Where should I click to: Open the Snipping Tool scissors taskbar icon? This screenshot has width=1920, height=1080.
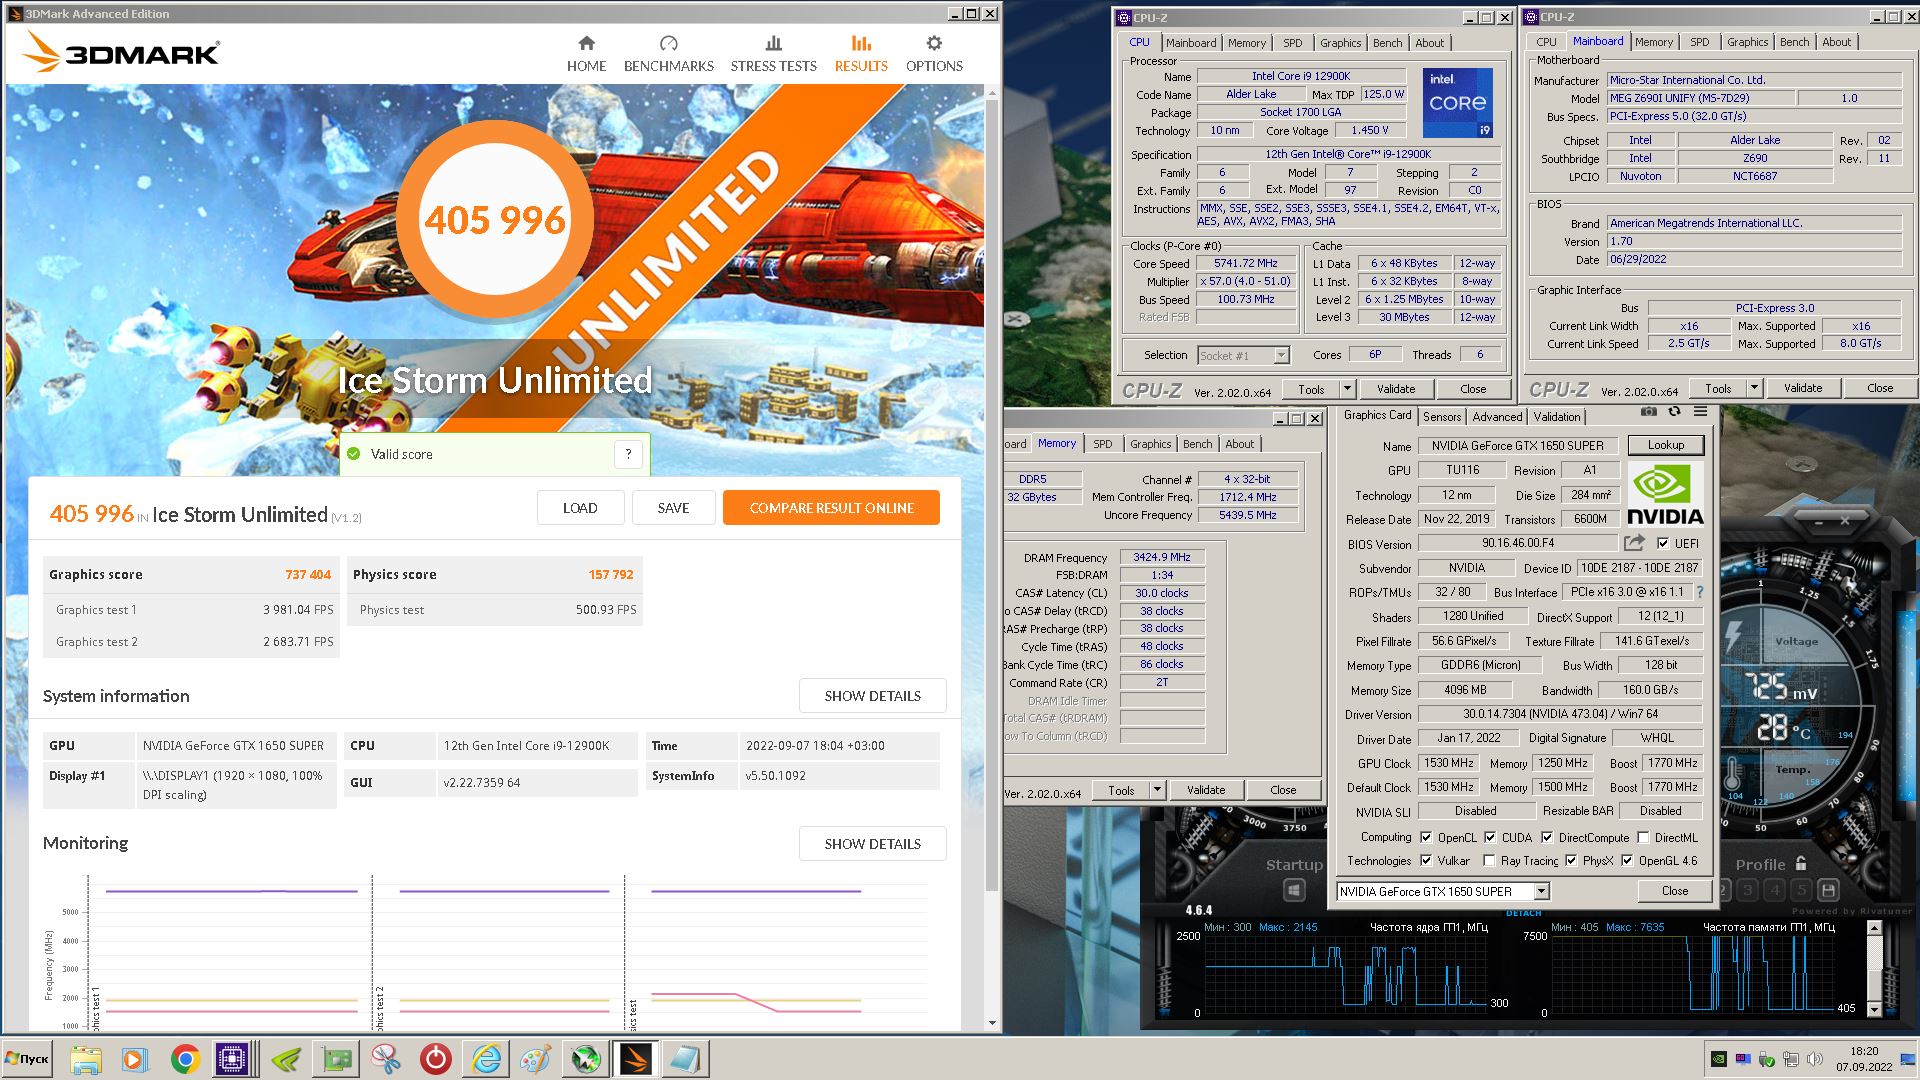386,1059
